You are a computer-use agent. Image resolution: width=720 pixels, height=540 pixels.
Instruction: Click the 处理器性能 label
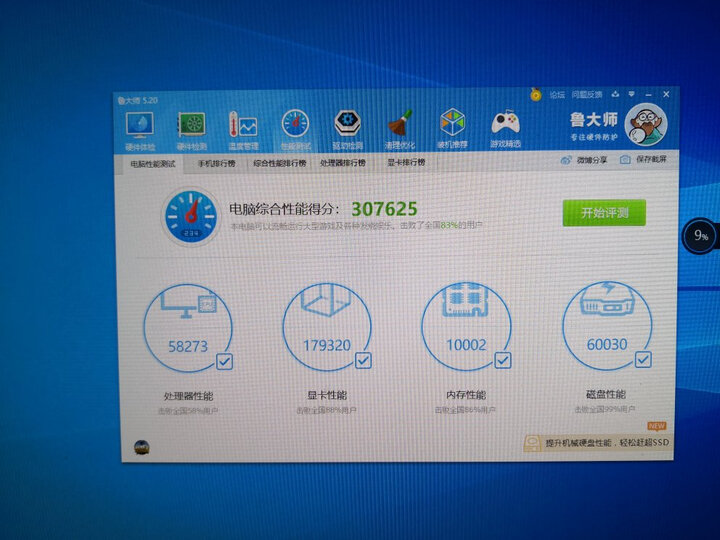[188, 396]
